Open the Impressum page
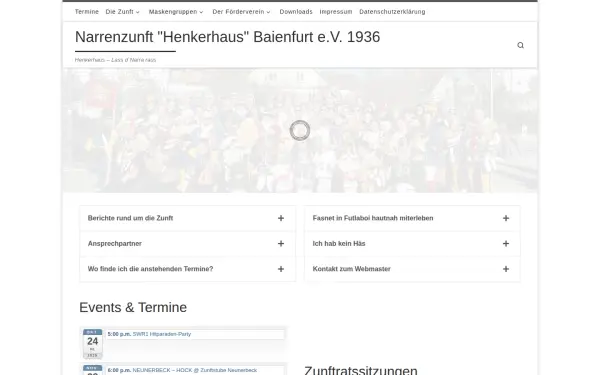The image size is (600, 375). point(336,12)
